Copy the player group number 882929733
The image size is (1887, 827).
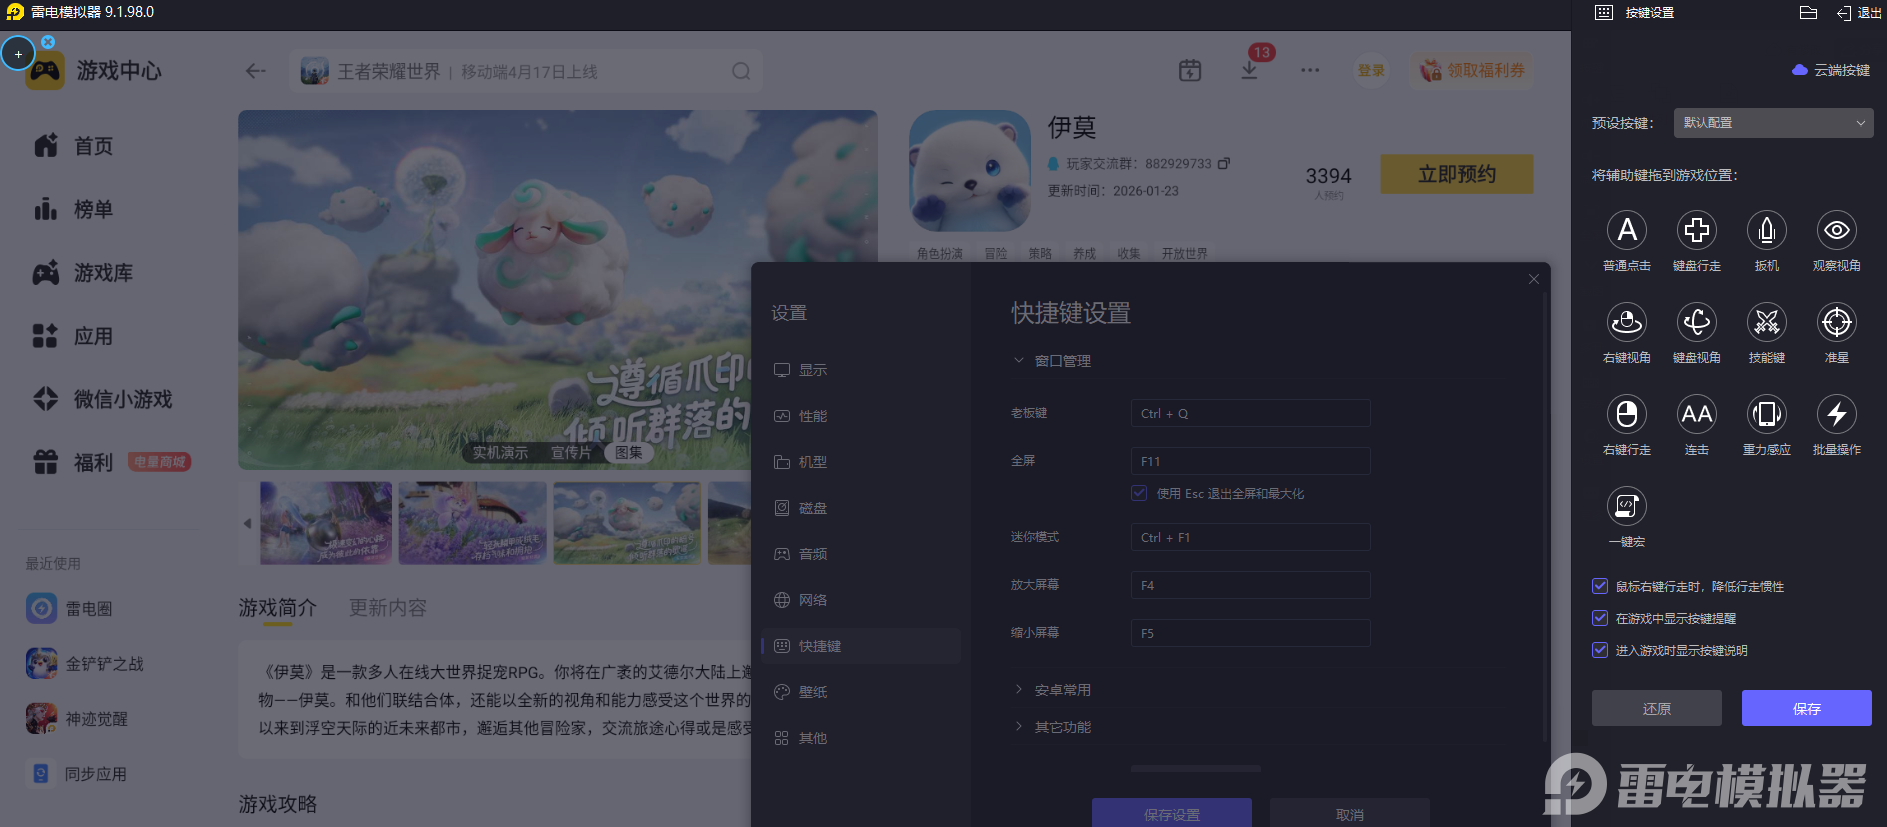pyautogui.click(x=1224, y=163)
